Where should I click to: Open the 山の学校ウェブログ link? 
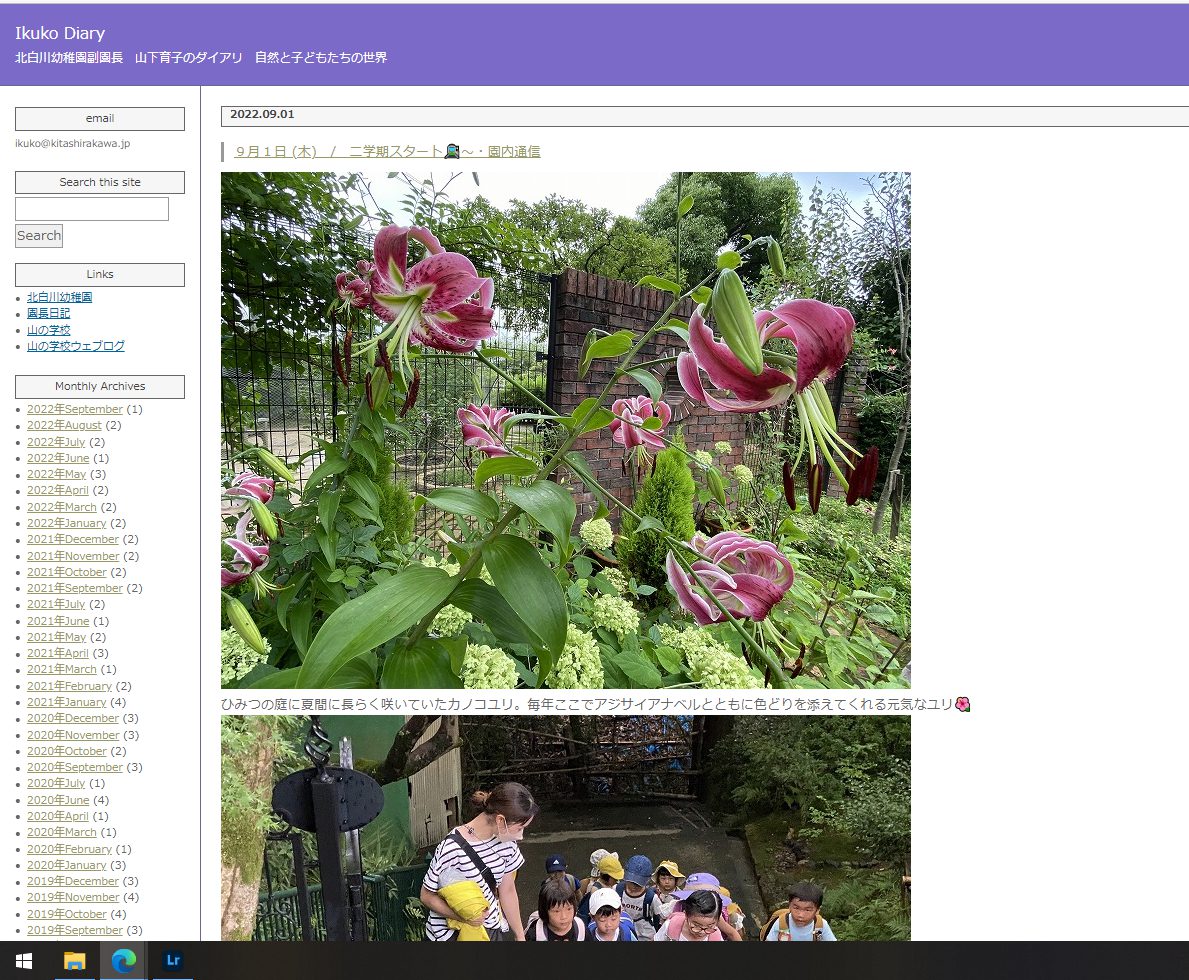76,346
